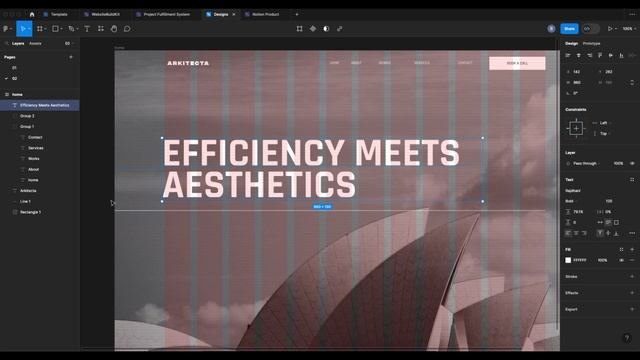This screenshot has height=360, width=640.
Task: Click the white fill color swatch
Action: pyautogui.click(x=568, y=260)
